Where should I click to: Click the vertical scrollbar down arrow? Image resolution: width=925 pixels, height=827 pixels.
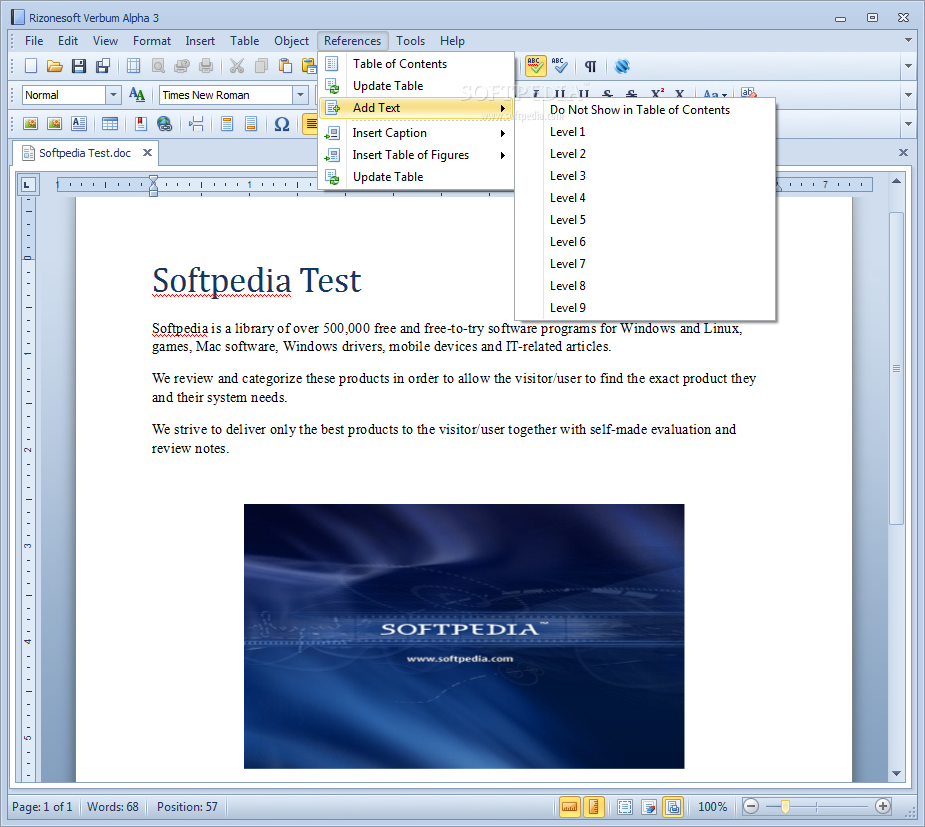point(897,773)
